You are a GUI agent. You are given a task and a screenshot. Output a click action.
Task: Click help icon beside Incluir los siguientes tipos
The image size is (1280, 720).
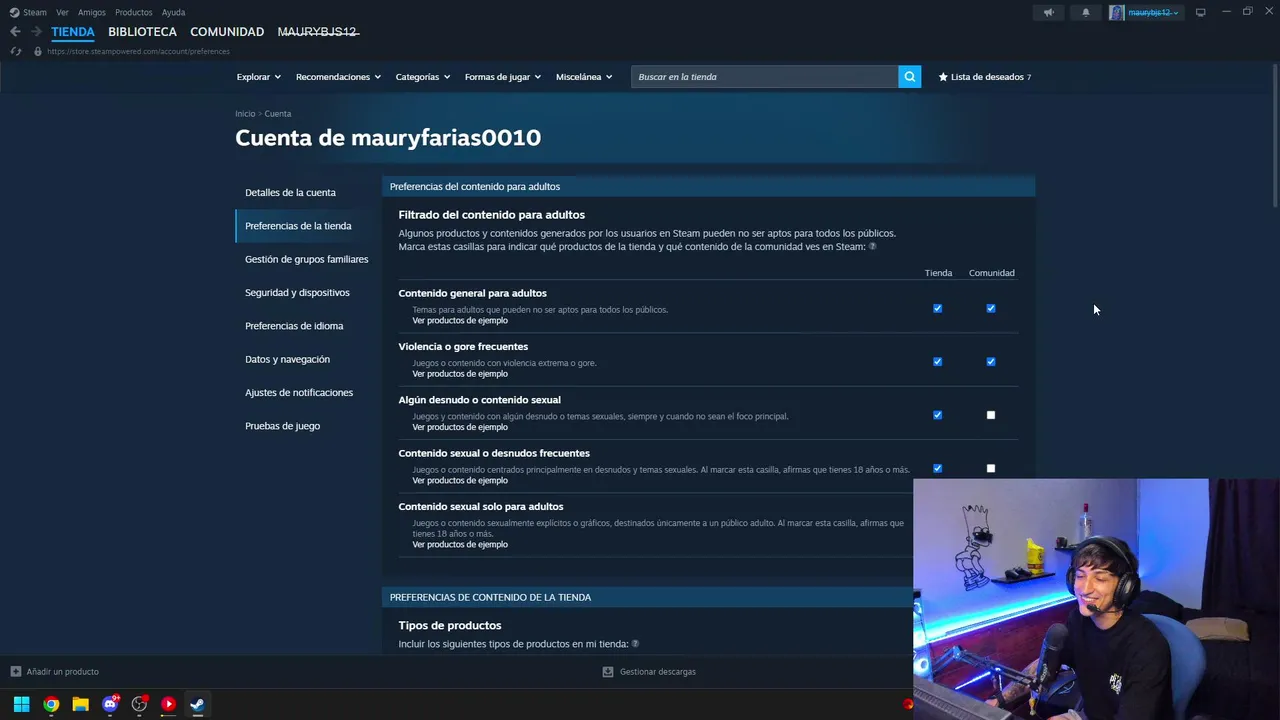coord(635,644)
